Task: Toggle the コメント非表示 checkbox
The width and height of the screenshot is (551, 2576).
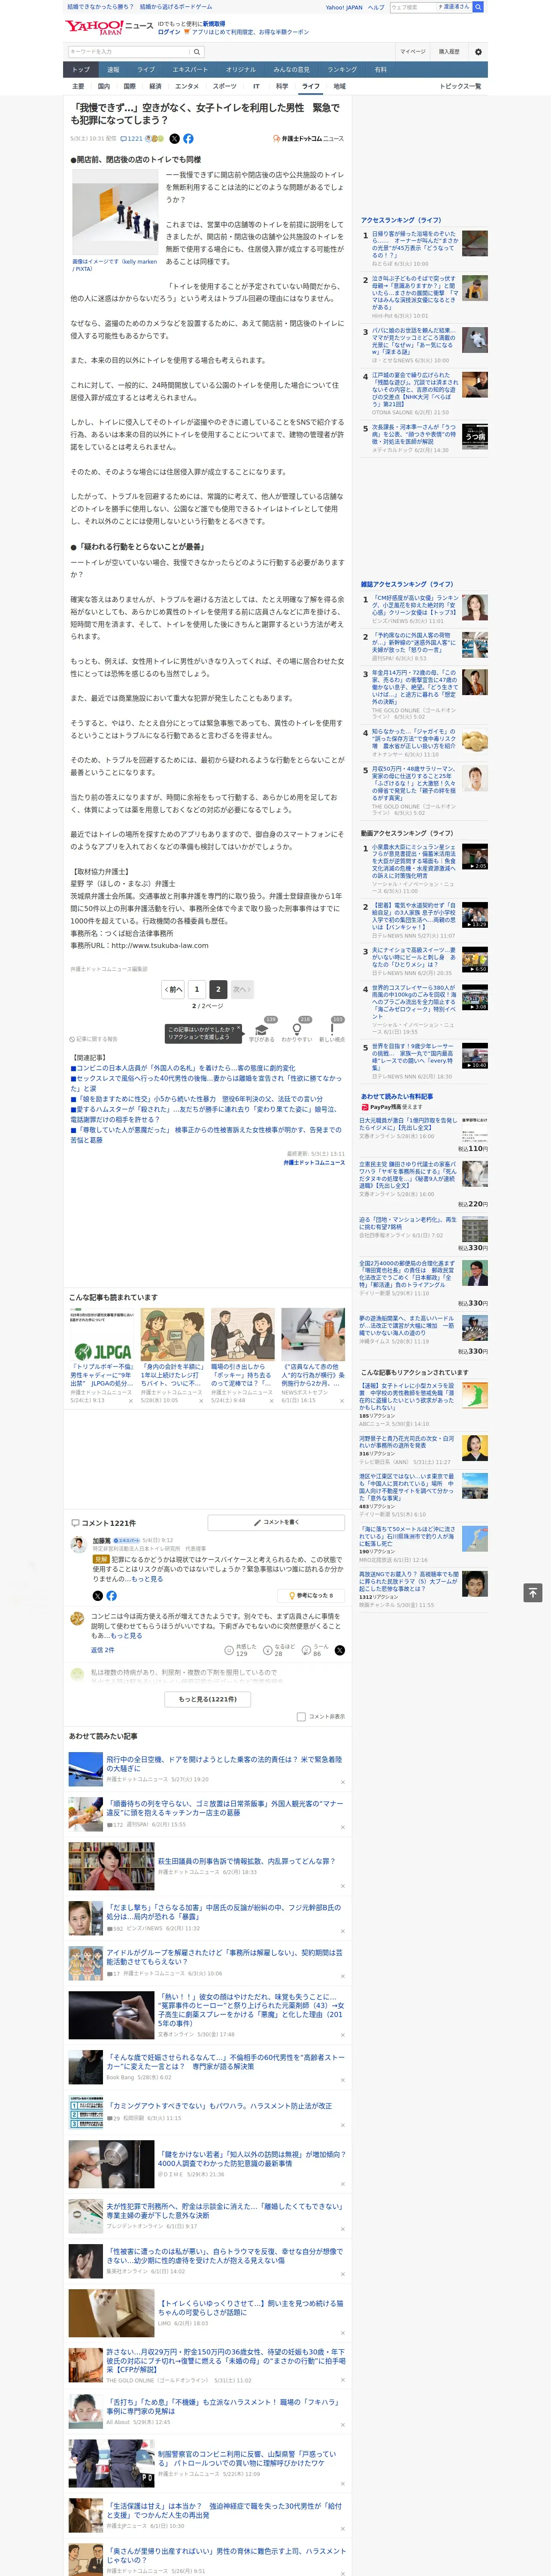Action: 301,1716
